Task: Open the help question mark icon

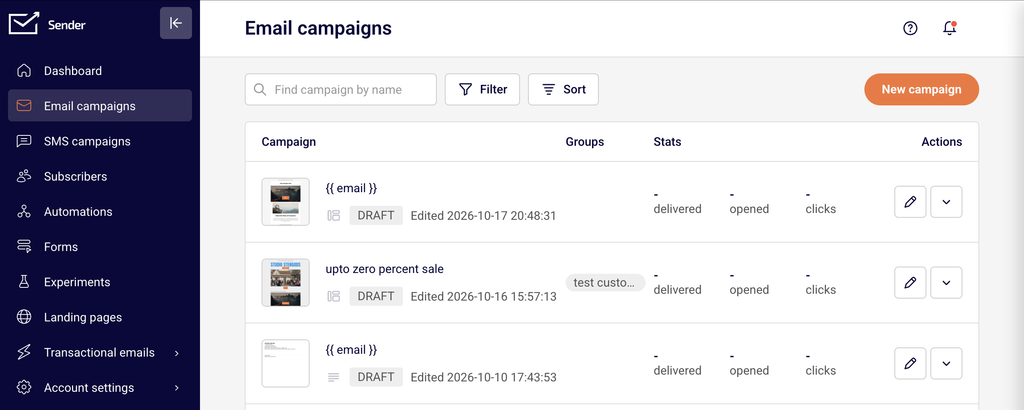Action: click(910, 29)
